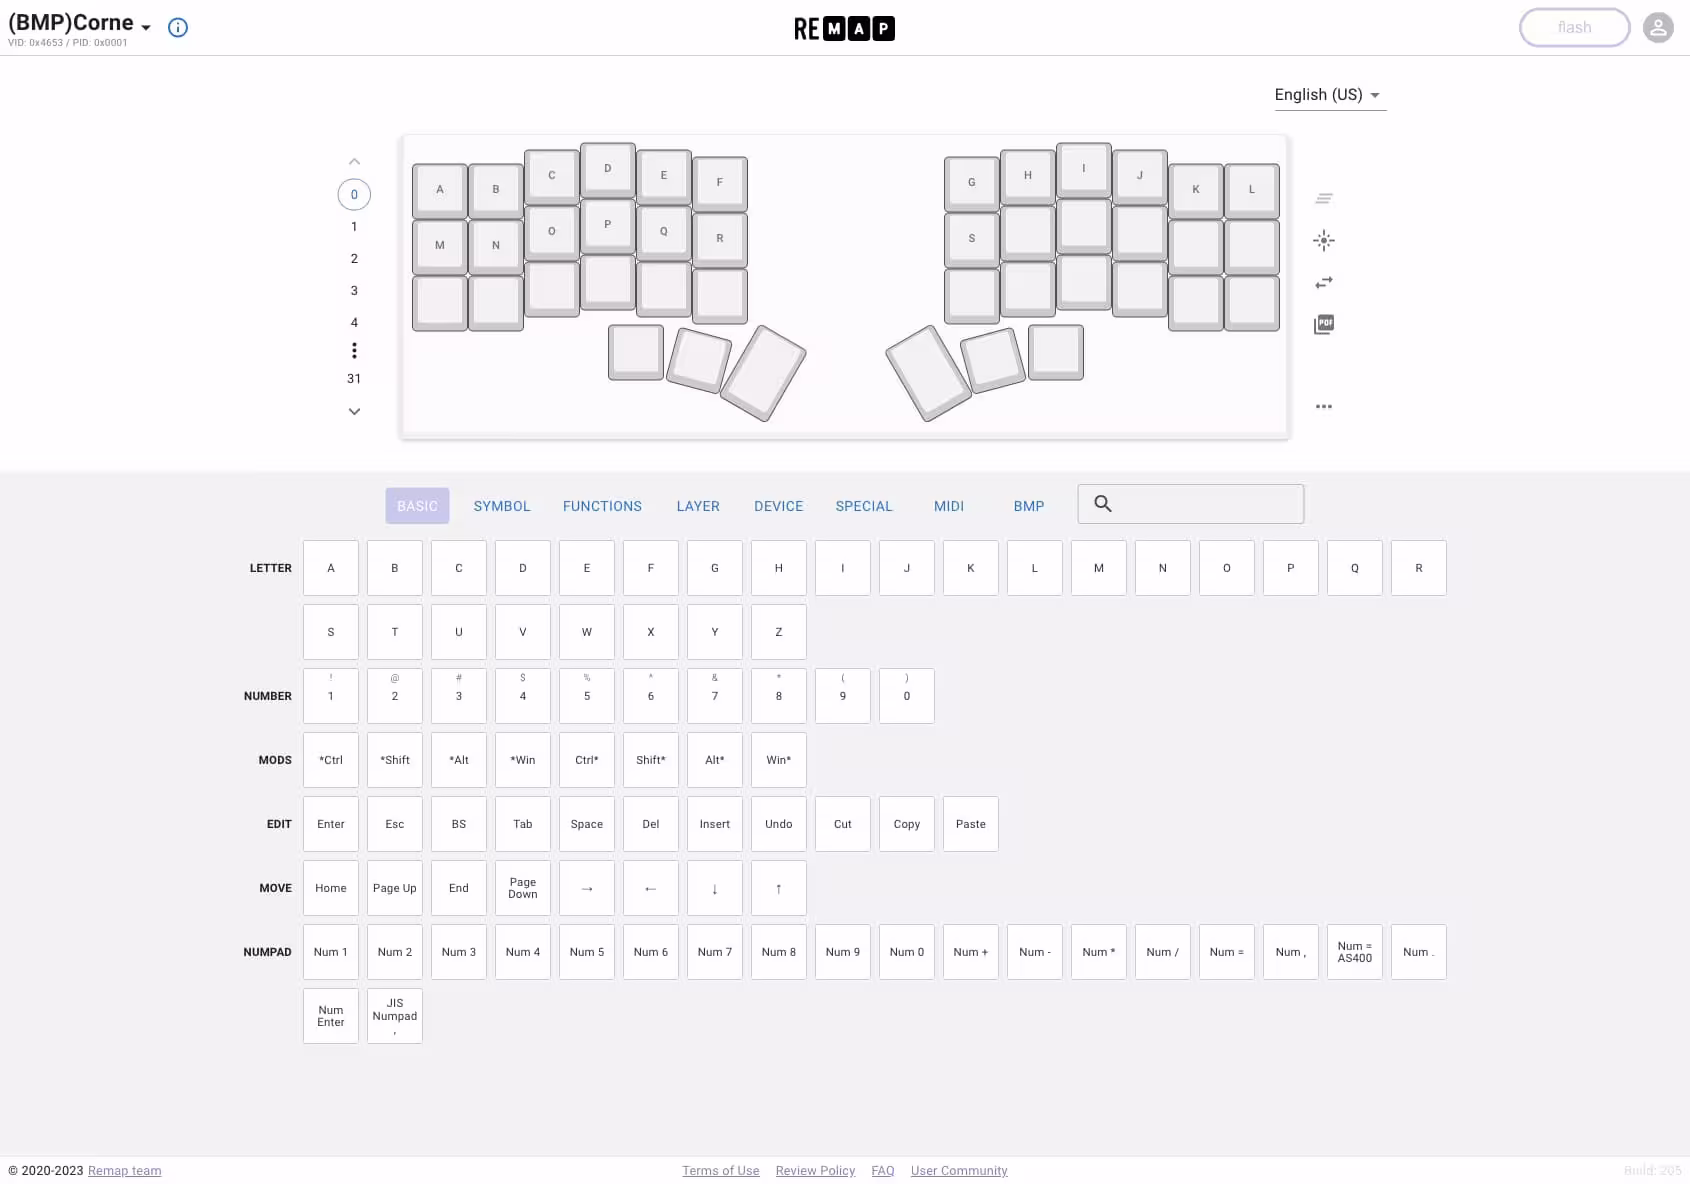Click the three-line label icon
The width and height of the screenshot is (1690, 1184).
[1323, 199]
